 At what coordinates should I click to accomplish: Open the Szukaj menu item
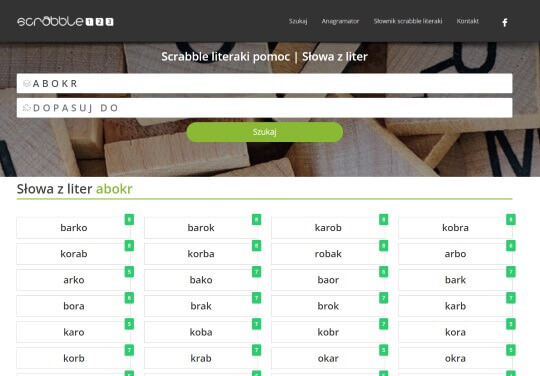click(298, 21)
